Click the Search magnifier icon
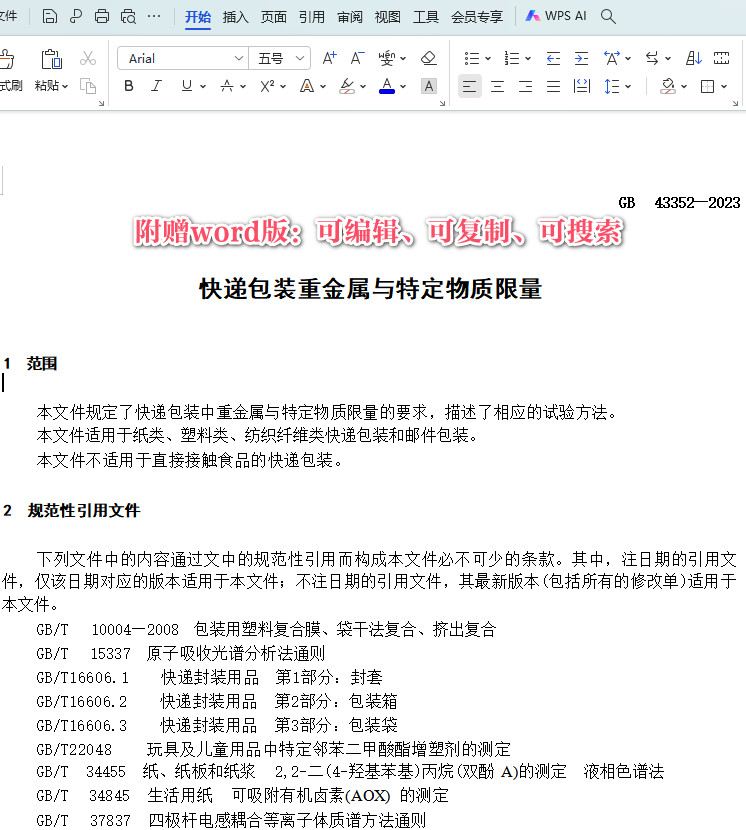Image resolution: width=746 pixels, height=830 pixels. point(608,16)
